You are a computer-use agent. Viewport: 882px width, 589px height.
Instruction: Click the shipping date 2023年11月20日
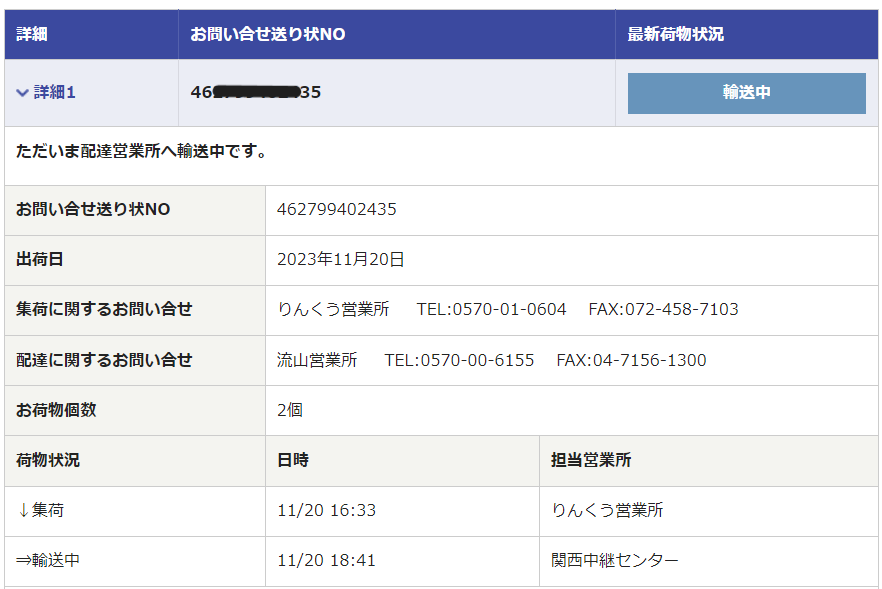tap(341, 260)
